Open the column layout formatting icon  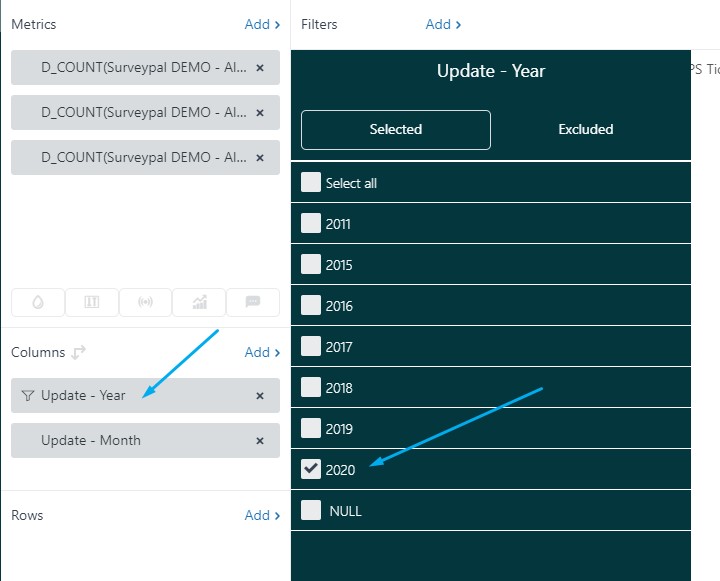(x=92, y=302)
